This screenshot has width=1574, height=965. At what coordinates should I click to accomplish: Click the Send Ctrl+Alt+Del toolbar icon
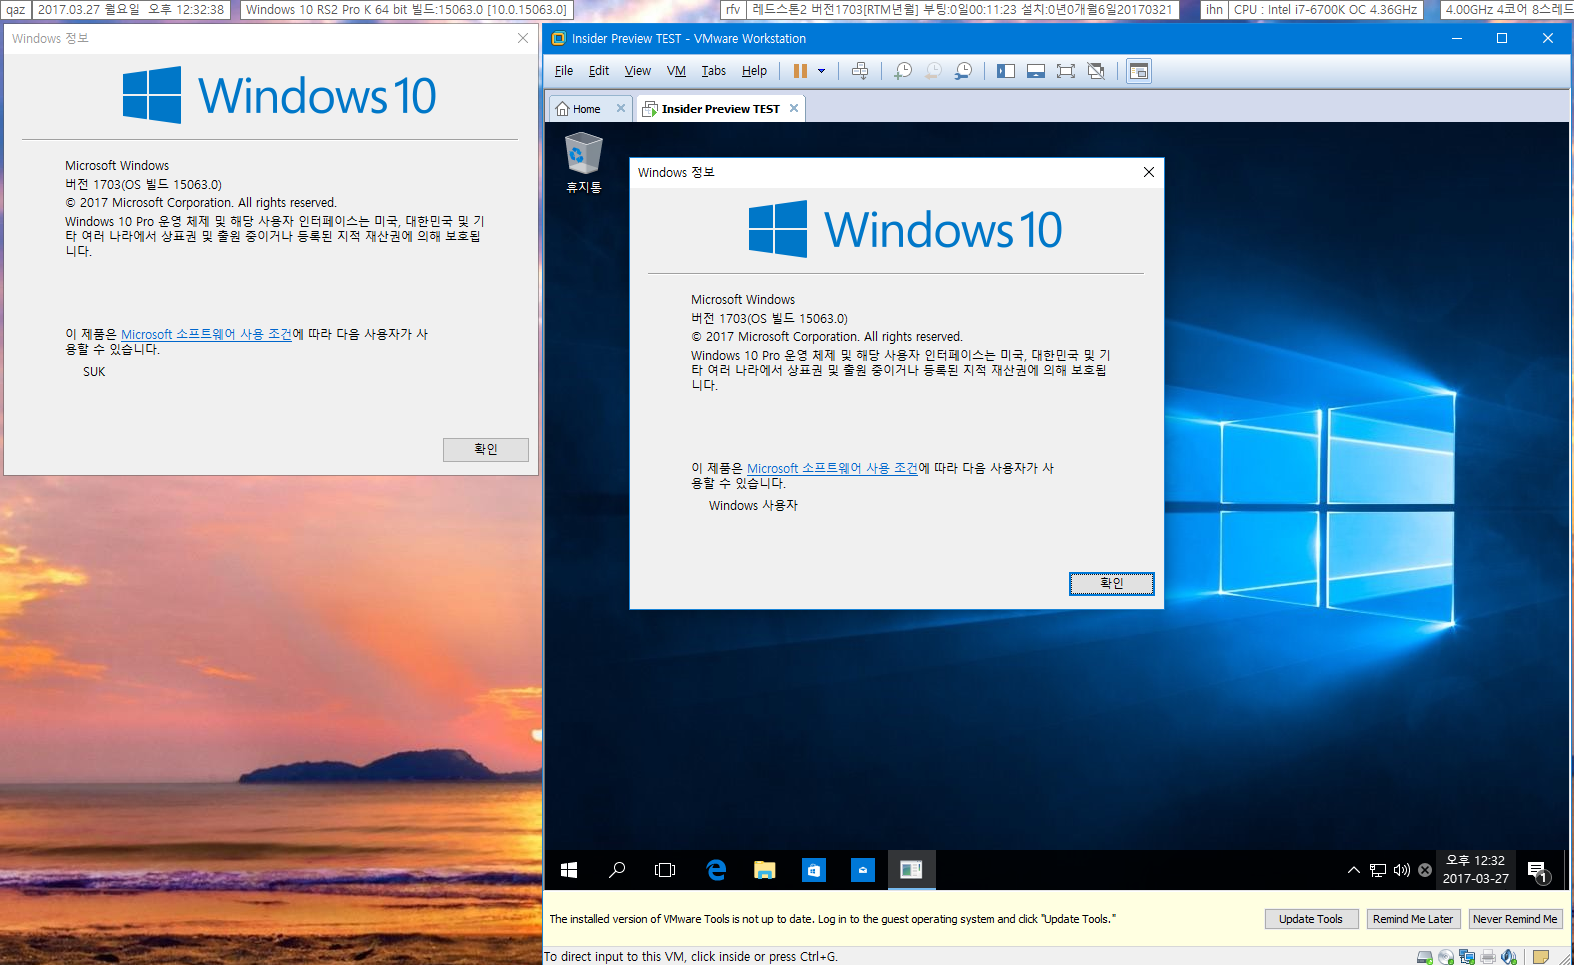tap(860, 71)
